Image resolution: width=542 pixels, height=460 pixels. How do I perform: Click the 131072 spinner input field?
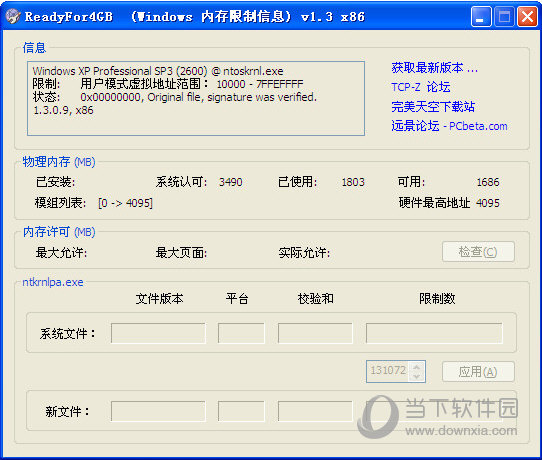click(x=388, y=372)
